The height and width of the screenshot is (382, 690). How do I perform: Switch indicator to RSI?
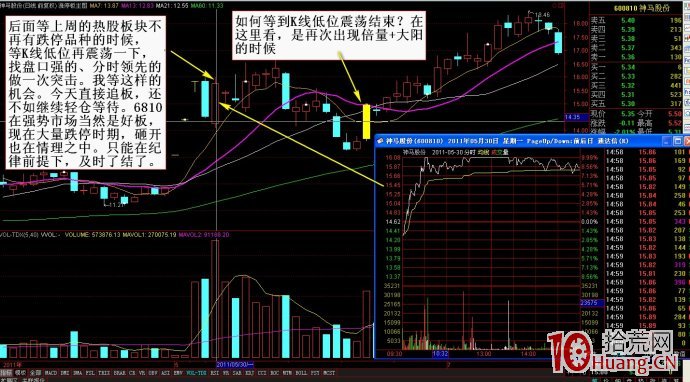214,372
